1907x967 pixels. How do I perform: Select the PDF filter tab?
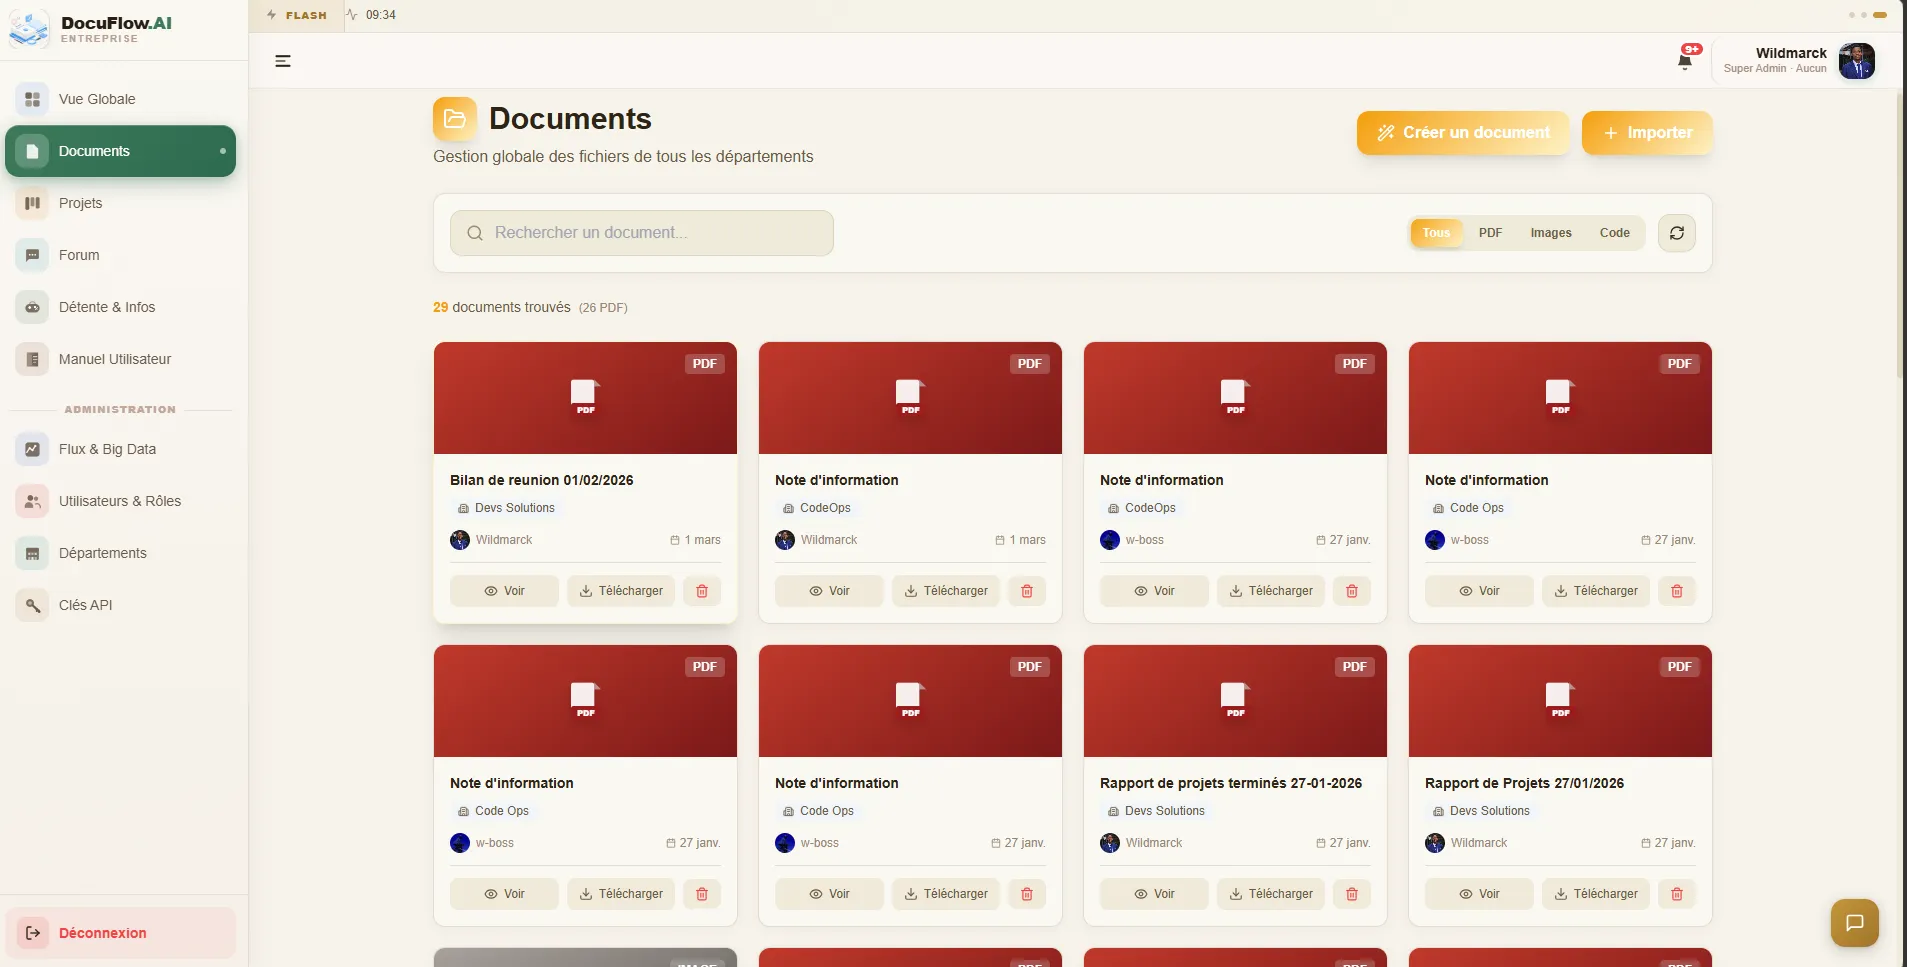click(x=1490, y=233)
